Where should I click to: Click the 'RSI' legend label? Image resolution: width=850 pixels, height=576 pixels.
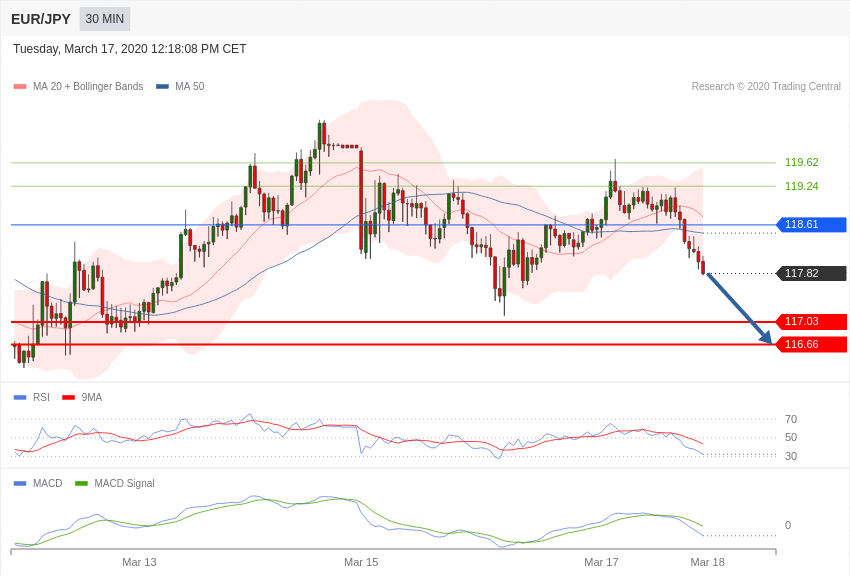[41, 397]
